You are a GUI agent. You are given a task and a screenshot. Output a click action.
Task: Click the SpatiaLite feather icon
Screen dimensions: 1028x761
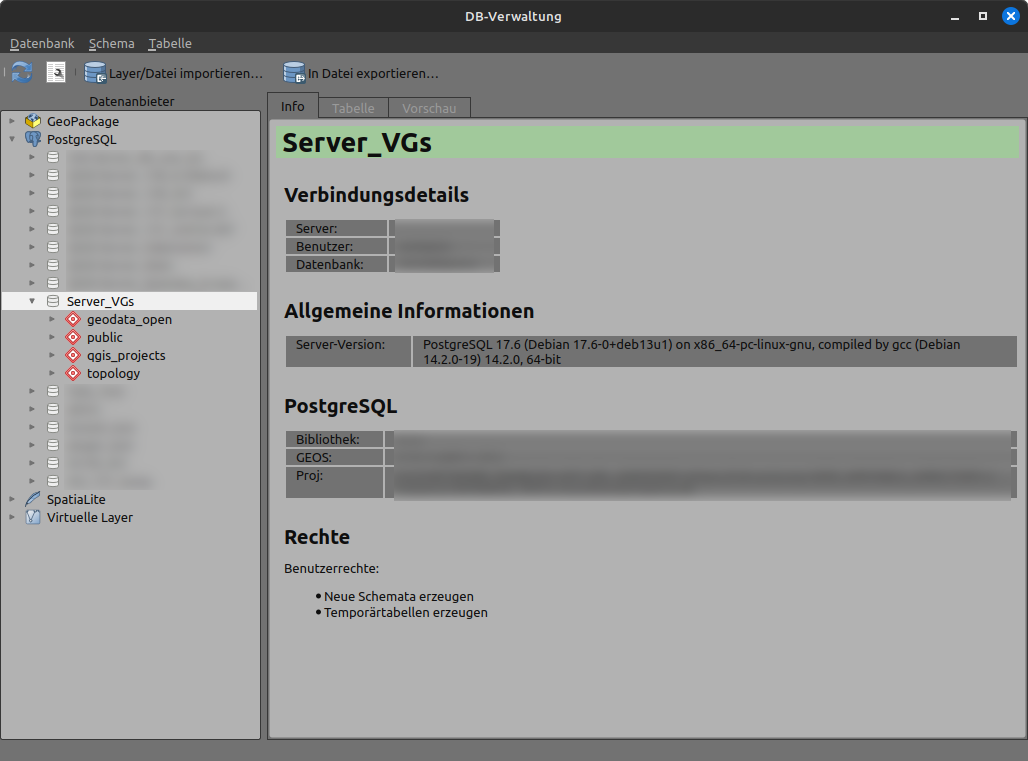(x=32, y=499)
